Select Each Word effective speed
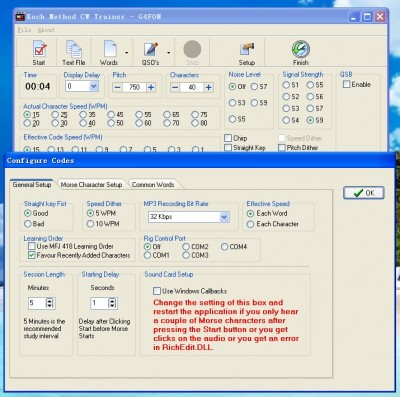The width and height of the screenshot is (400, 397). click(251, 214)
